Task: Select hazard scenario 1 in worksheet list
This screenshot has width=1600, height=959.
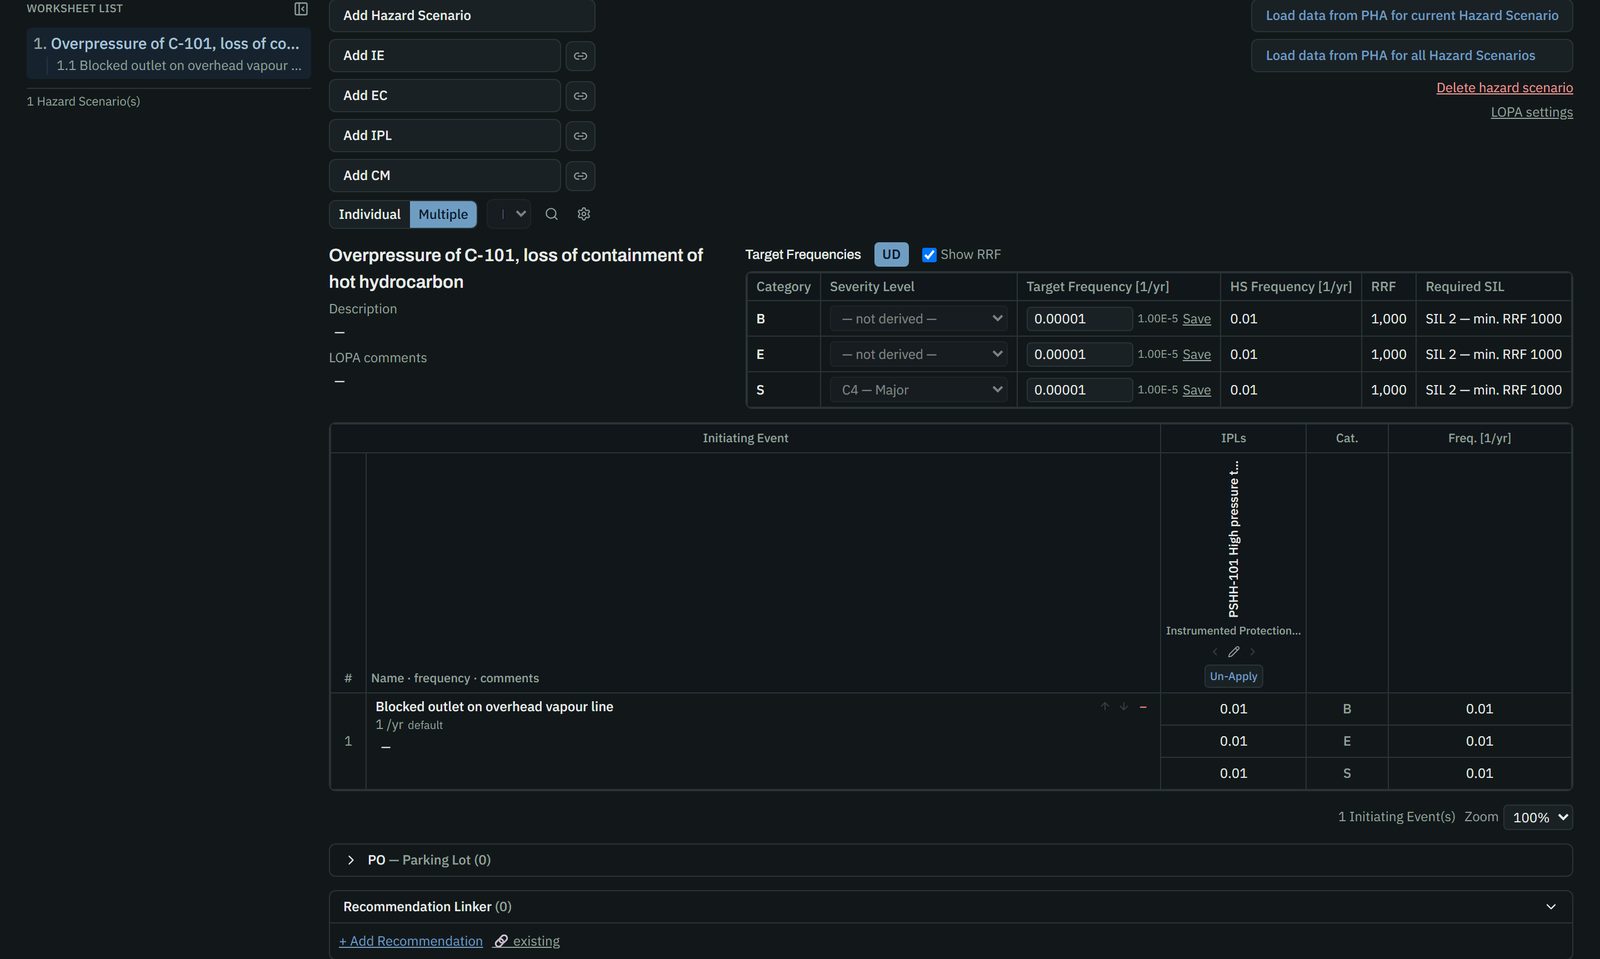Action: [168, 44]
